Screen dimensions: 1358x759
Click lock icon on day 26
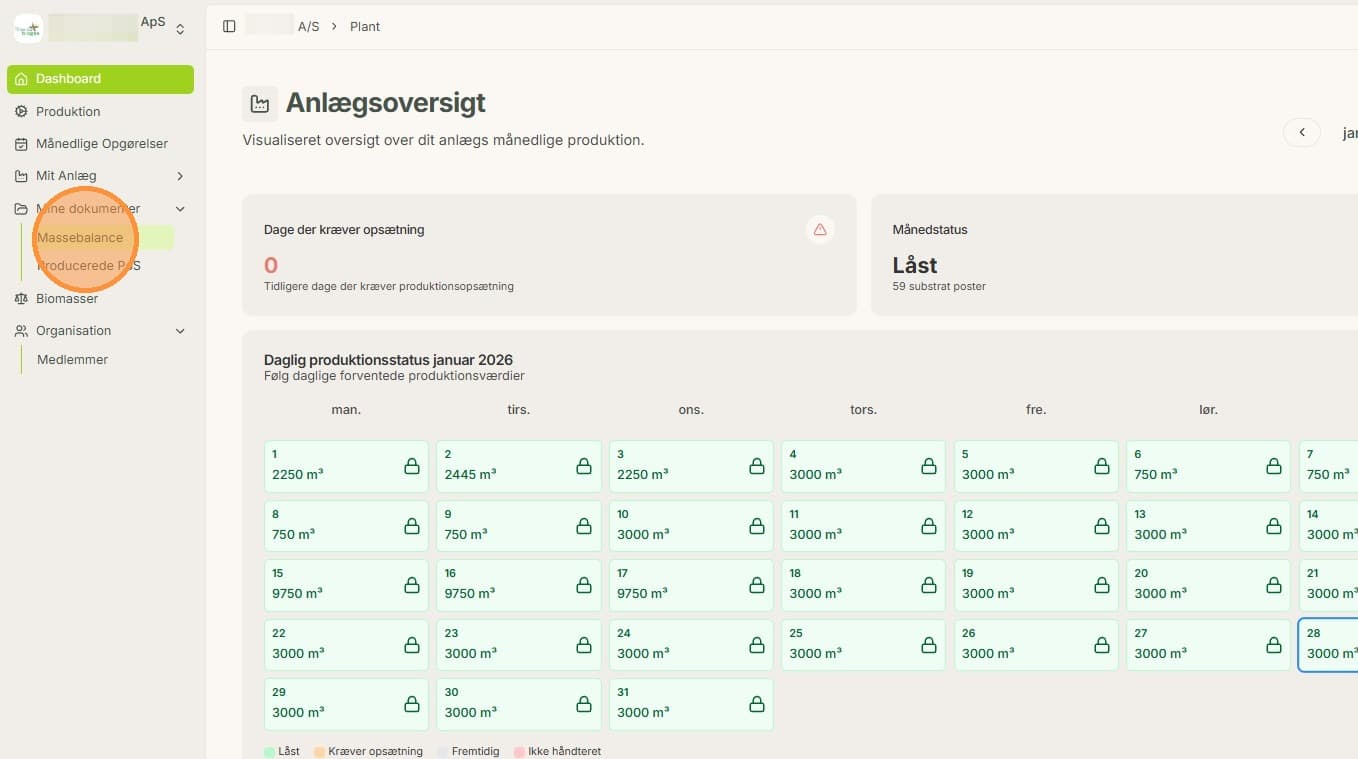[1102, 645]
